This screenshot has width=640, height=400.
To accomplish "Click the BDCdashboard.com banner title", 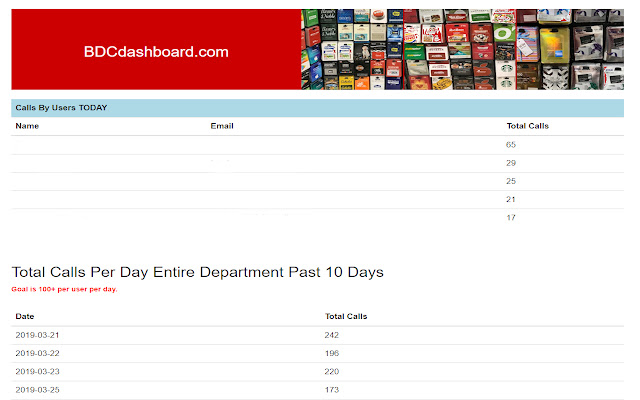I will pos(156,52).
